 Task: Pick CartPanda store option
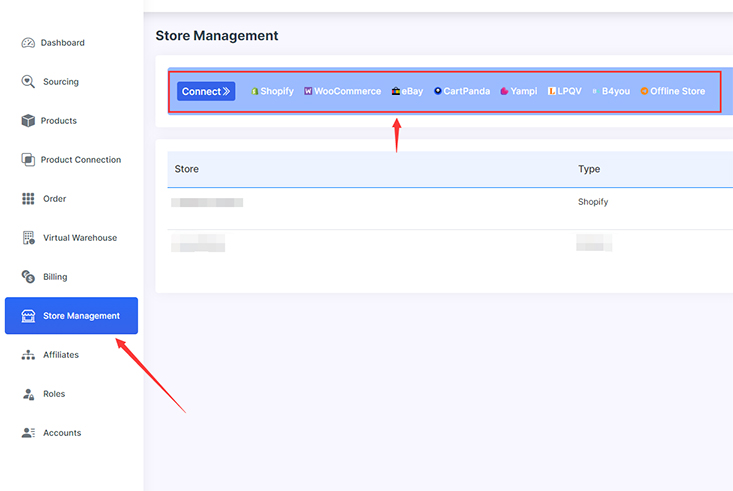(462, 91)
